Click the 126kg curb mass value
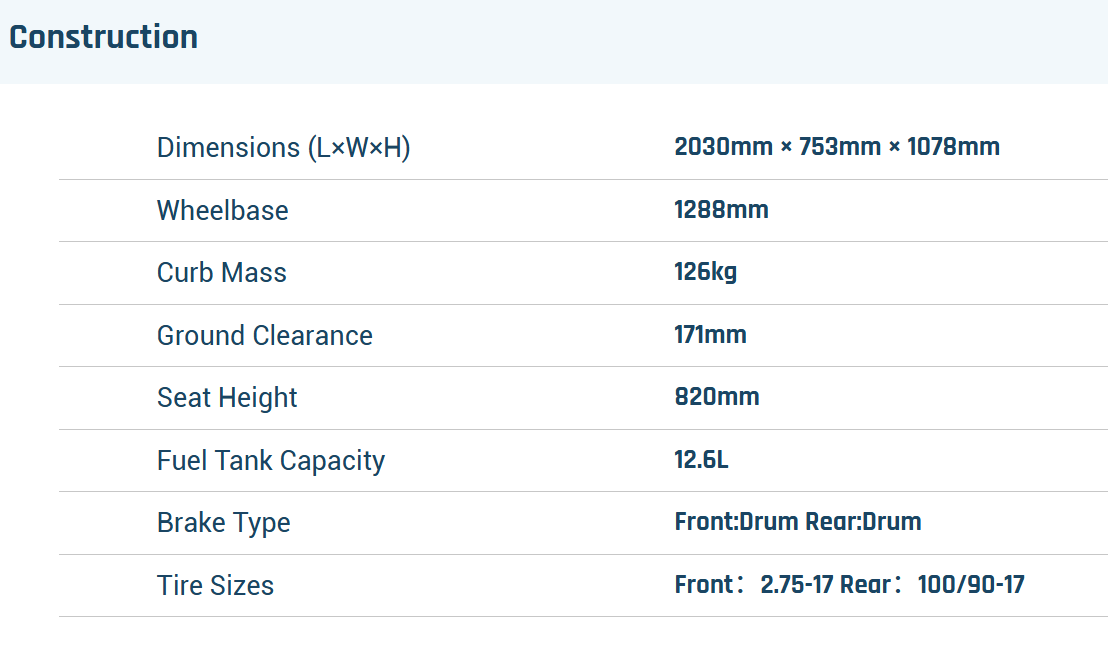The width and height of the screenshot is (1108, 651). 705,272
